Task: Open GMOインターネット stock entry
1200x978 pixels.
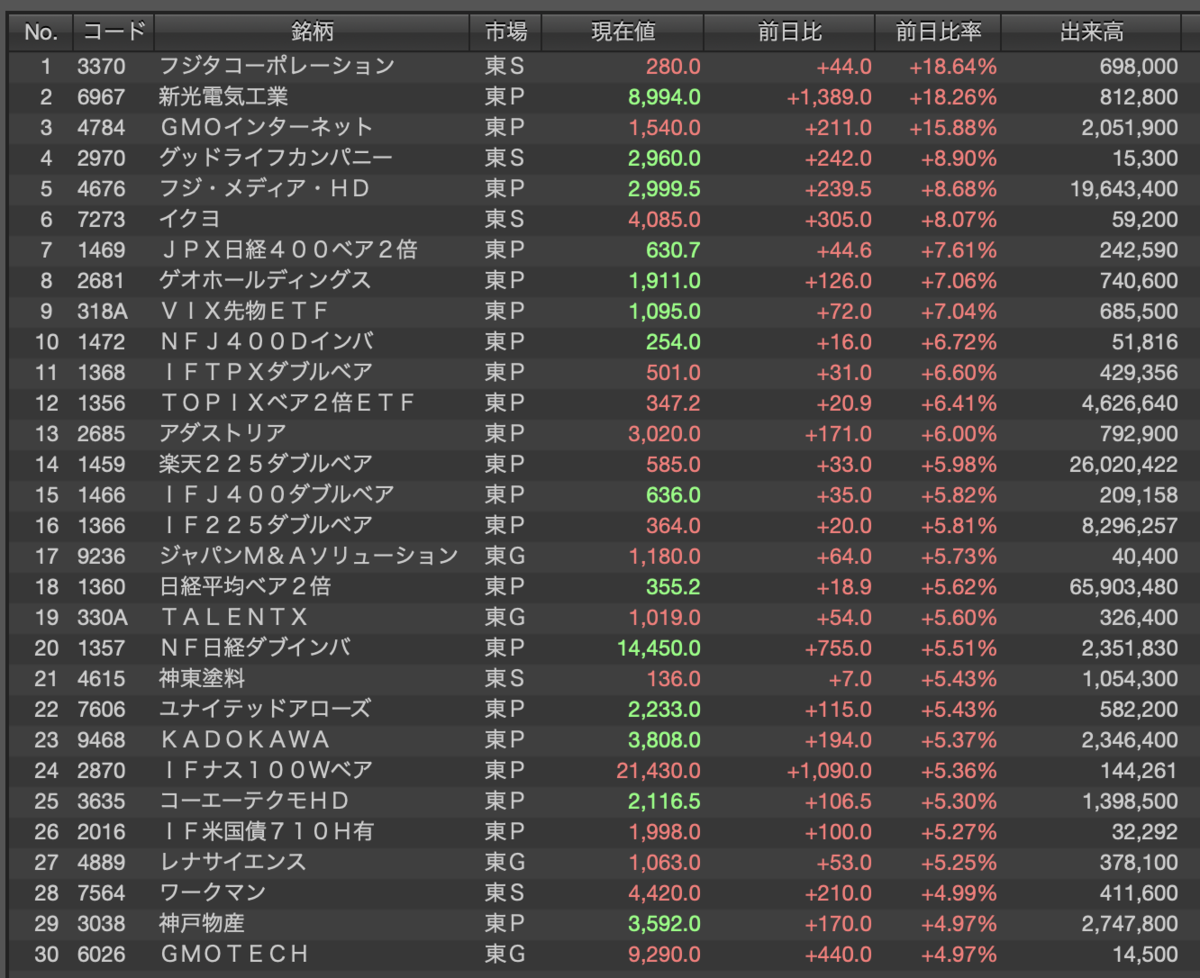Action: click(266, 128)
